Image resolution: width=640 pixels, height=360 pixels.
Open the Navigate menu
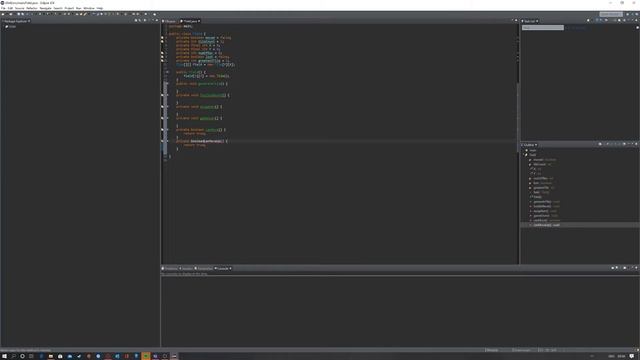tap(45, 8)
